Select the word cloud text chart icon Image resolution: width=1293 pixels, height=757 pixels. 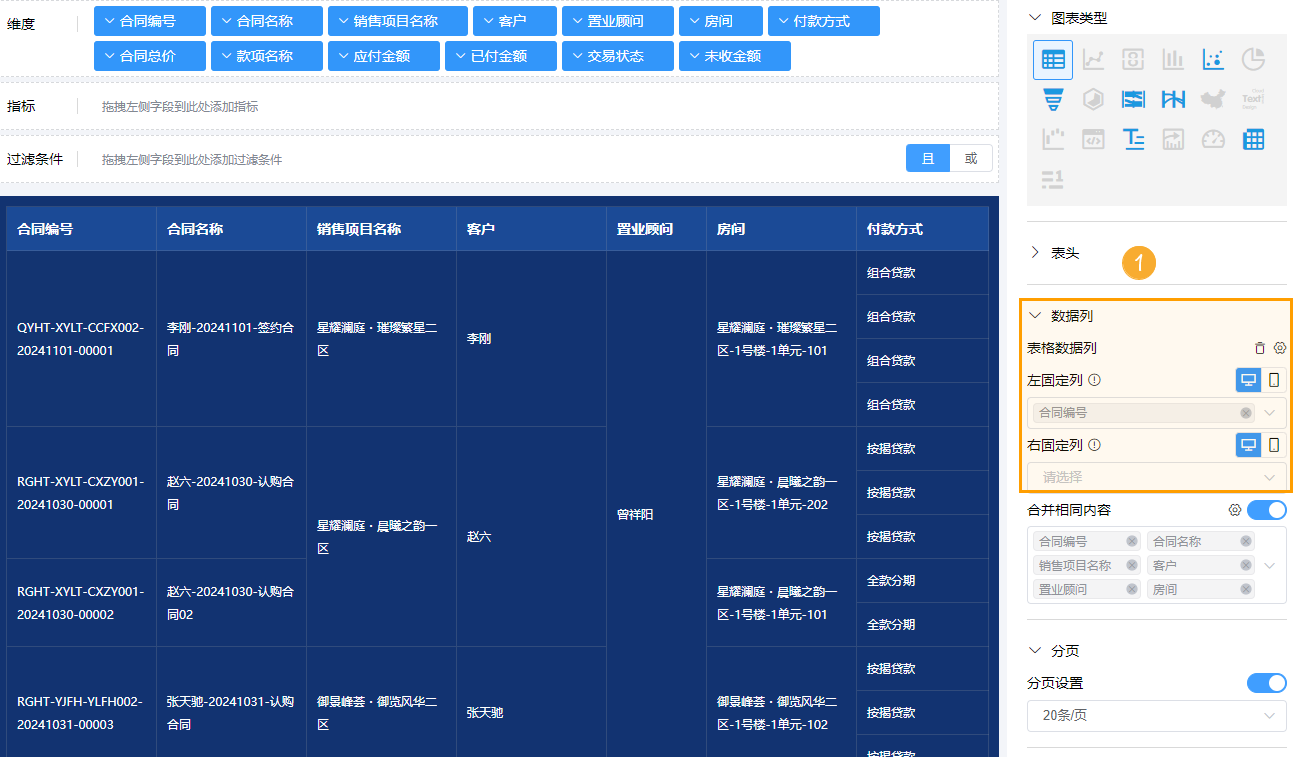click(1253, 99)
